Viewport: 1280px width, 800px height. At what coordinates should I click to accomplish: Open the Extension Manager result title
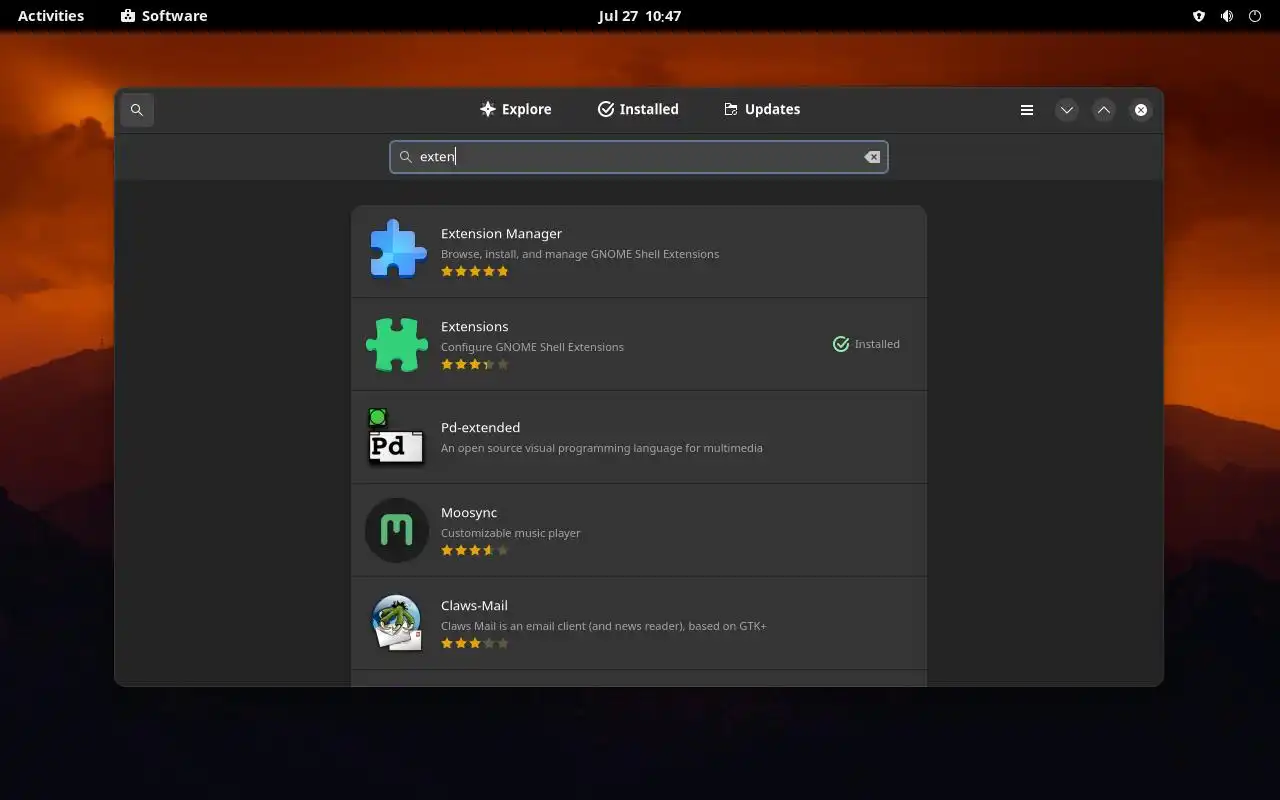click(501, 234)
